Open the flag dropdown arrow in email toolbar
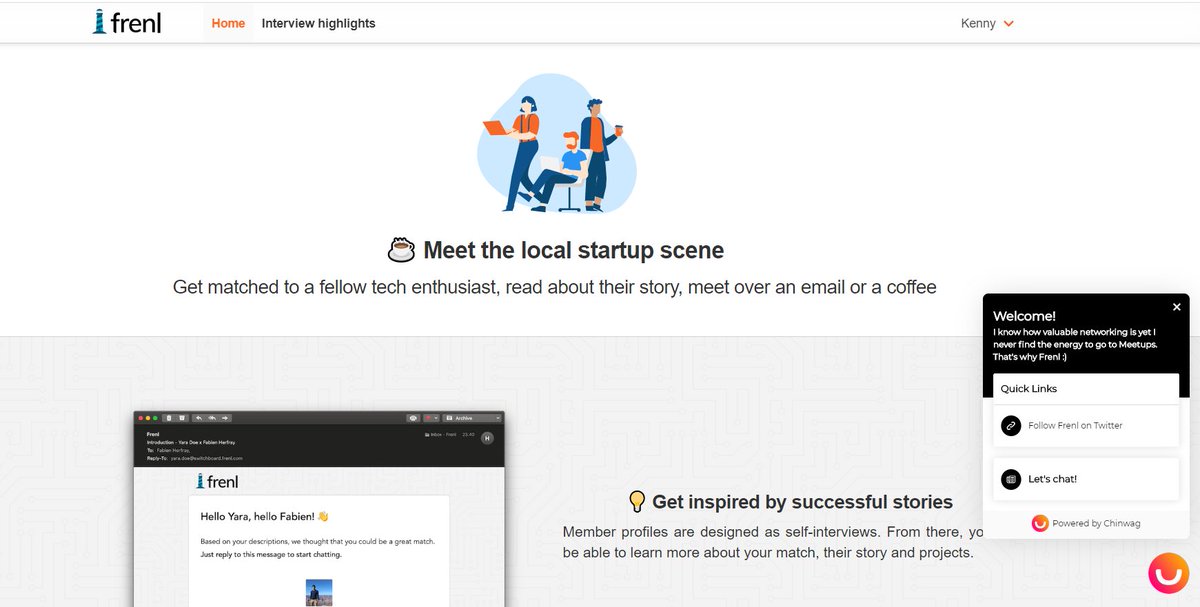Image resolution: width=1200 pixels, height=607 pixels. (x=437, y=418)
